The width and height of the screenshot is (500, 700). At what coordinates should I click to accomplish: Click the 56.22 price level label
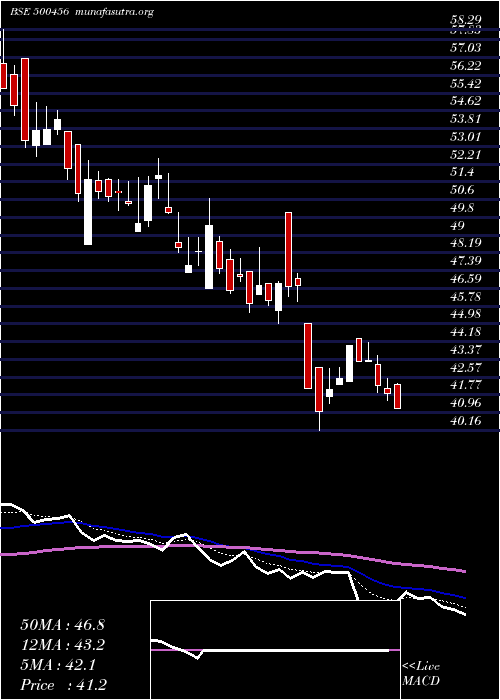pyautogui.click(x=466, y=66)
